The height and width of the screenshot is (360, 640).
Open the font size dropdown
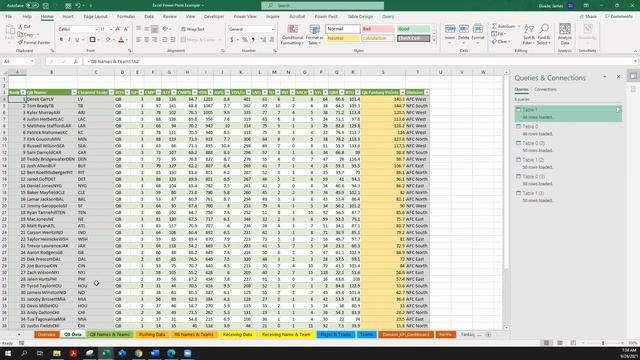[x=111, y=29]
